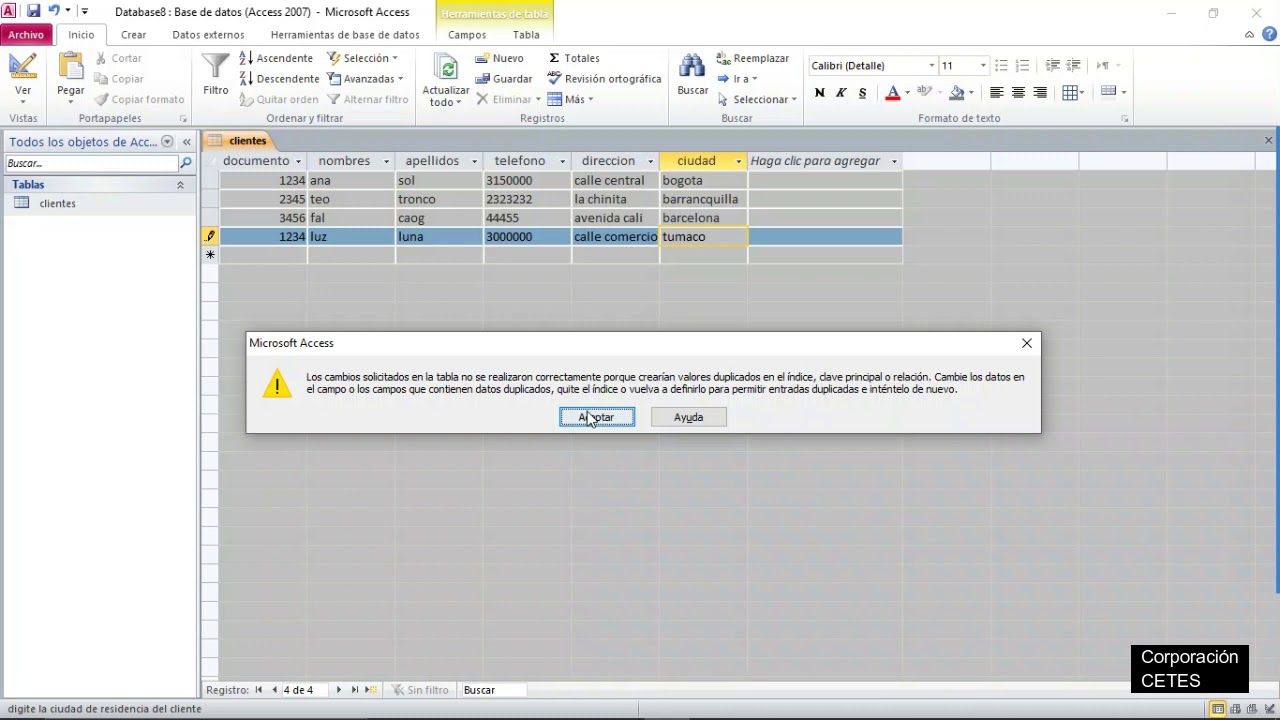Toggle bold N formatting
1280x720 pixels.
click(820, 93)
